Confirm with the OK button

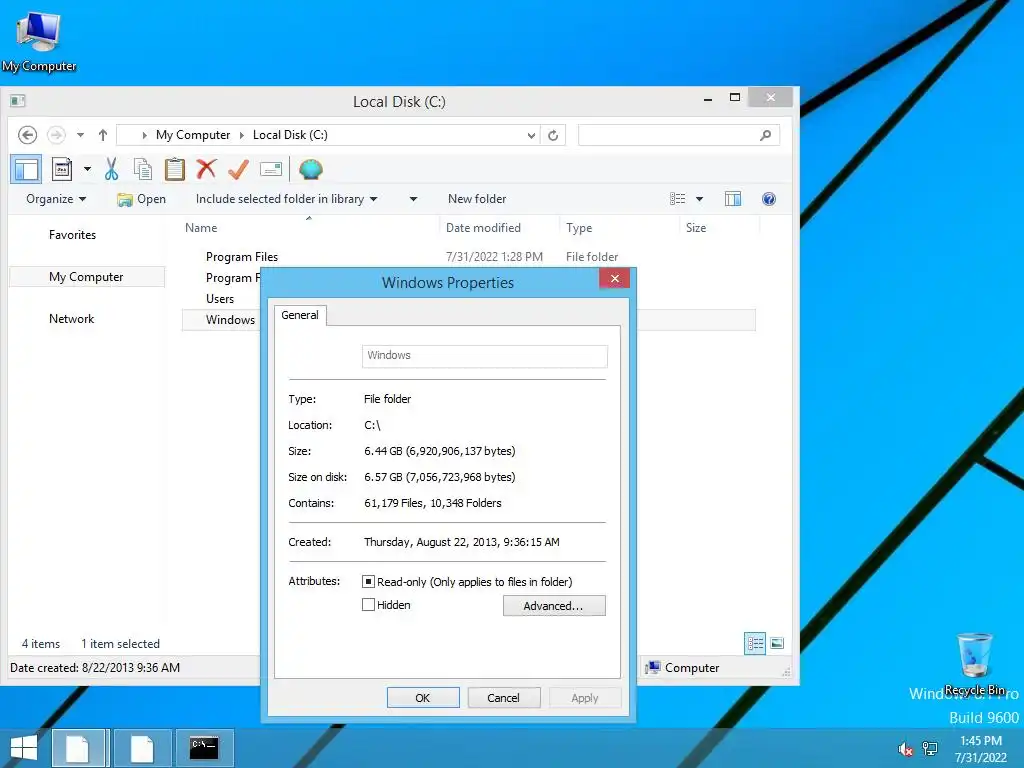423,697
